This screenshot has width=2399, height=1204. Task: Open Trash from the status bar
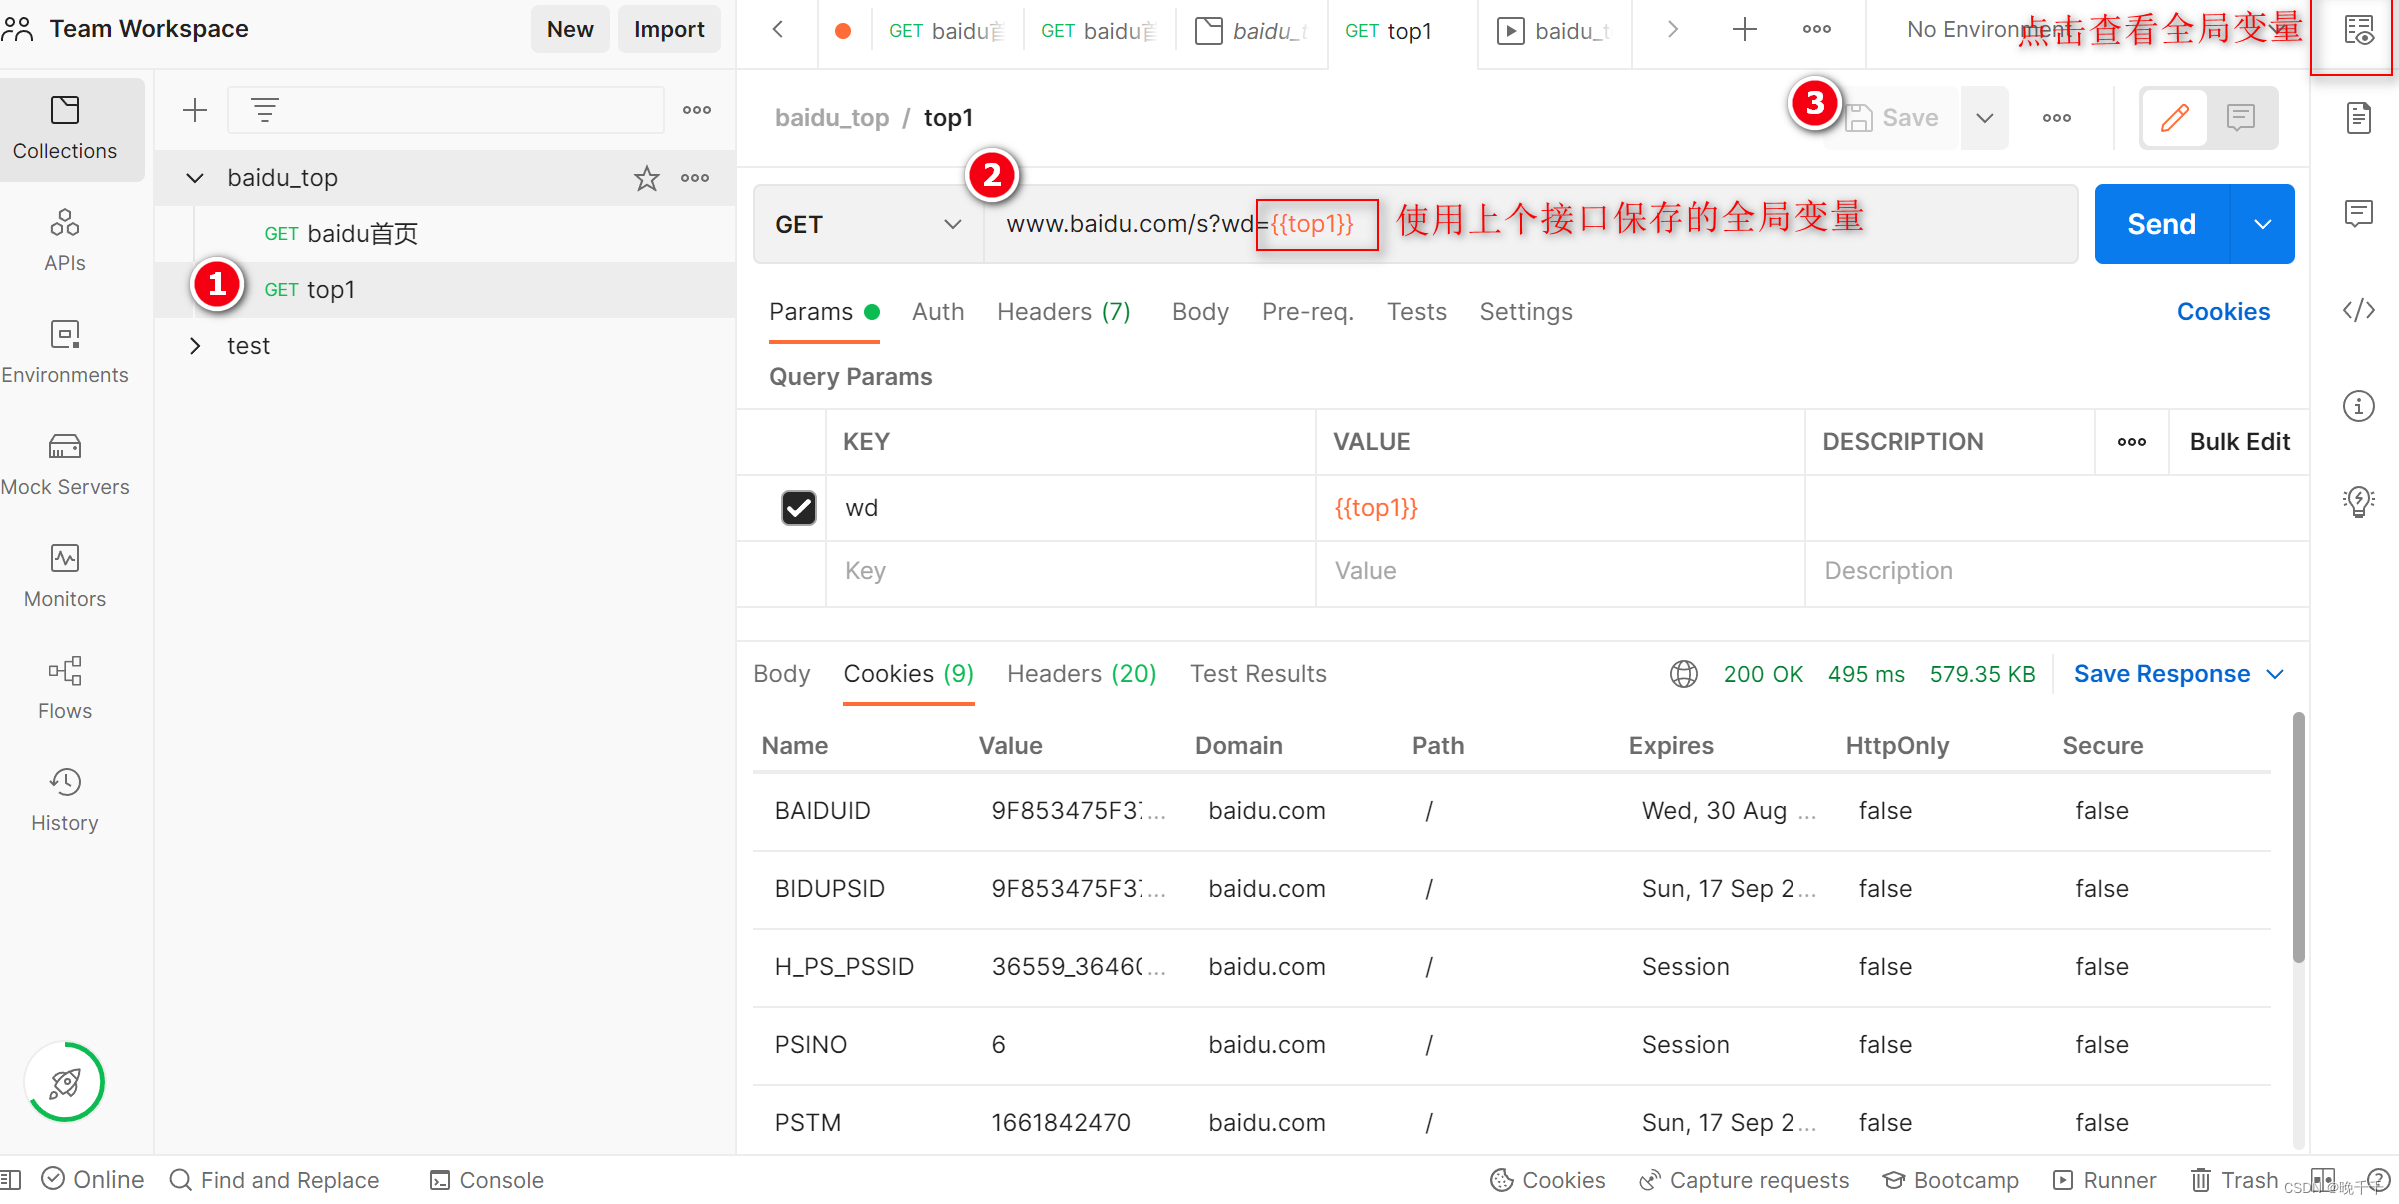[x=2235, y=1180]
